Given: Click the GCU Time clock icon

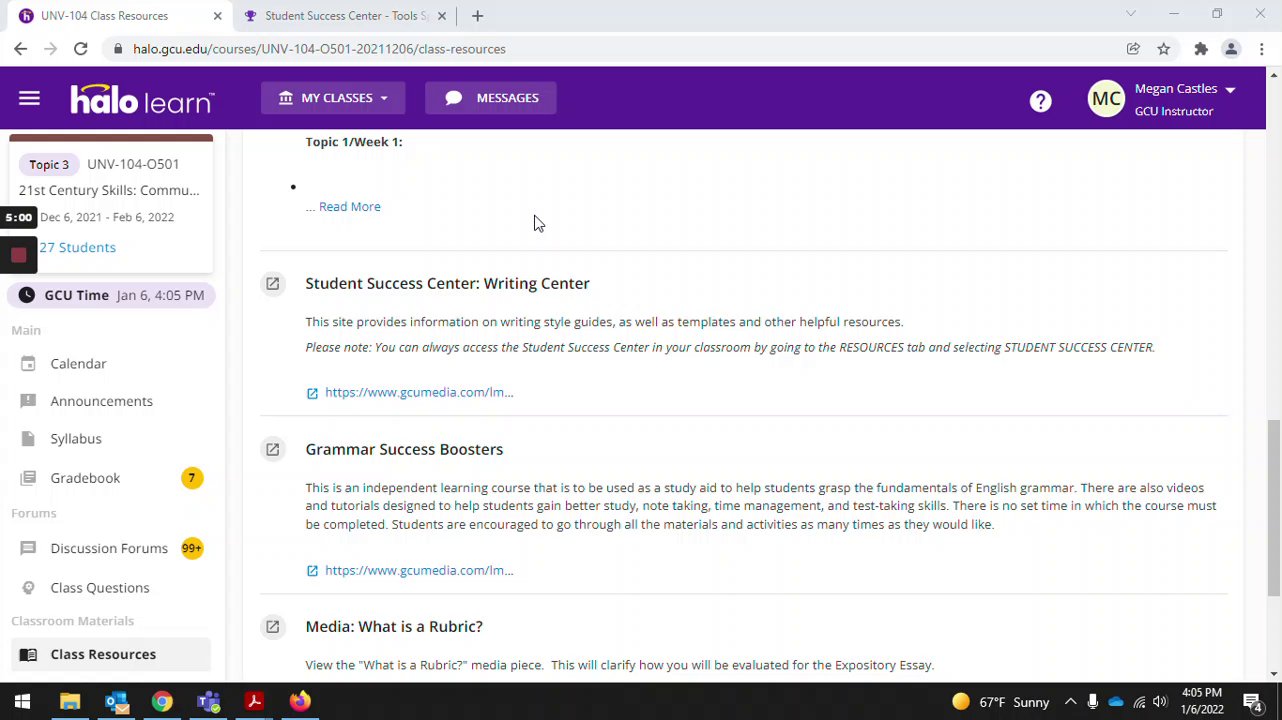Looking at the screenshot, I should [27, 296].
